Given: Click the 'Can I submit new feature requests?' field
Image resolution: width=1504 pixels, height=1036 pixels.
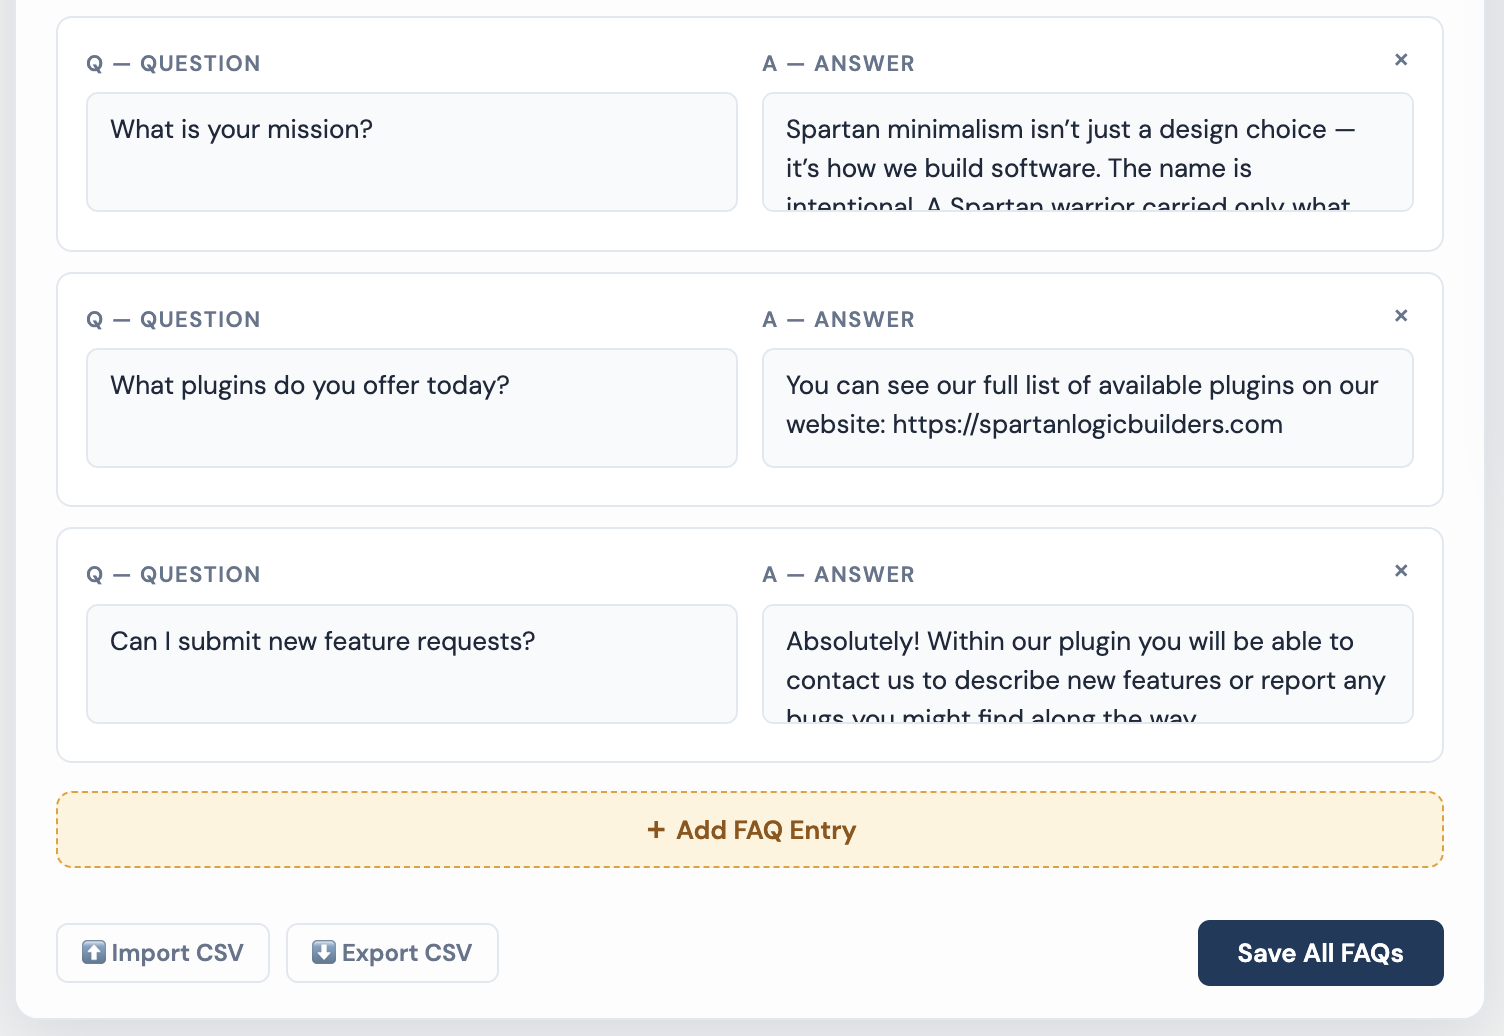Looking at the screenshot, I should [412, 664].
